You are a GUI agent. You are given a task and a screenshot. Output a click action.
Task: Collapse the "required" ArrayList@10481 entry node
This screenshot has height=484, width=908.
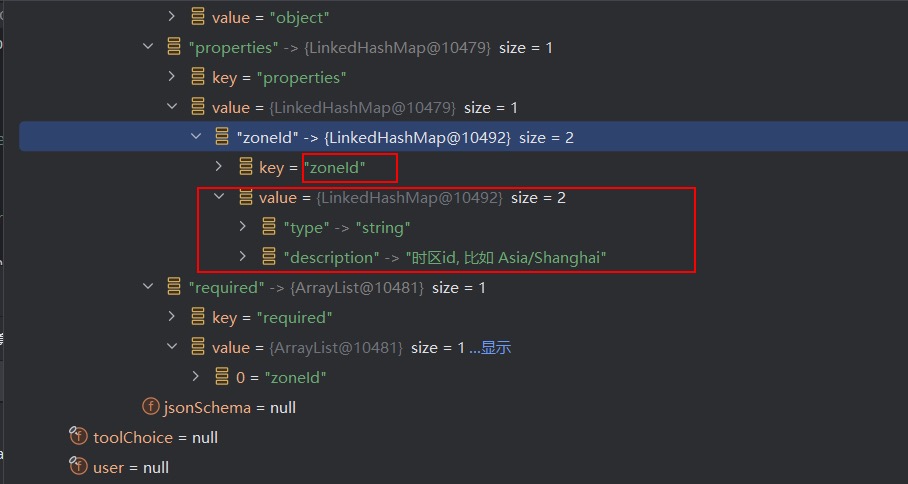(149, 287)
